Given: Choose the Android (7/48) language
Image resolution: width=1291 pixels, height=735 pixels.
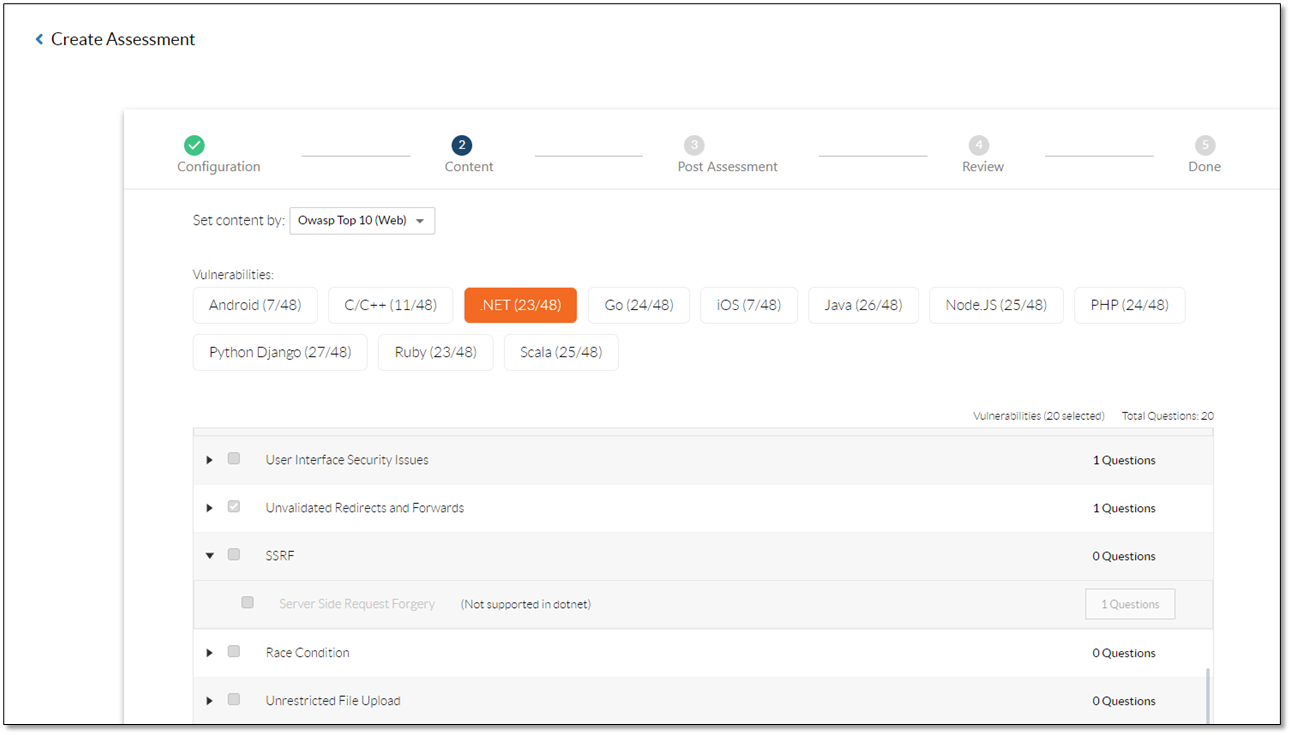Looking at the screenshot, I should 255,305.
